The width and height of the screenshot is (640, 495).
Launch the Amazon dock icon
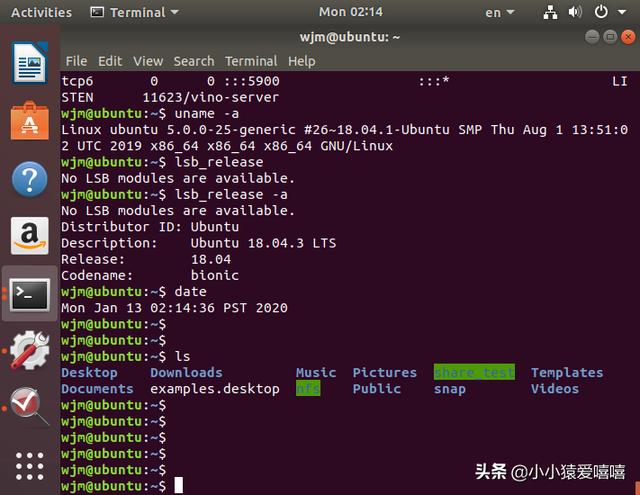tap(30, 236)
